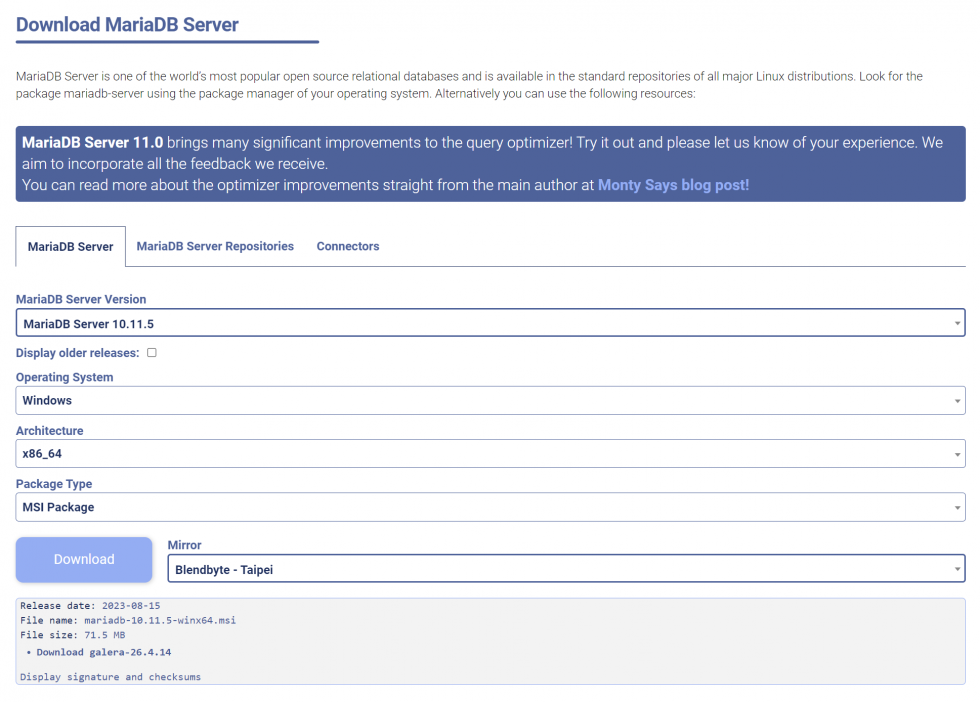Open the MariaDB Server Version dropdown
Screen dimensions: 980x702
pyautogui.click(x=490, y=322)
